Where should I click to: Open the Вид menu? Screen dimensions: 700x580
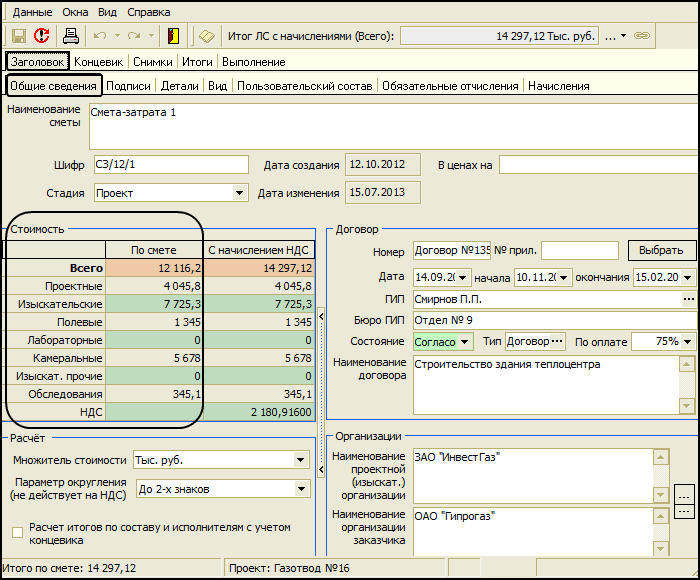click(107, 12)
